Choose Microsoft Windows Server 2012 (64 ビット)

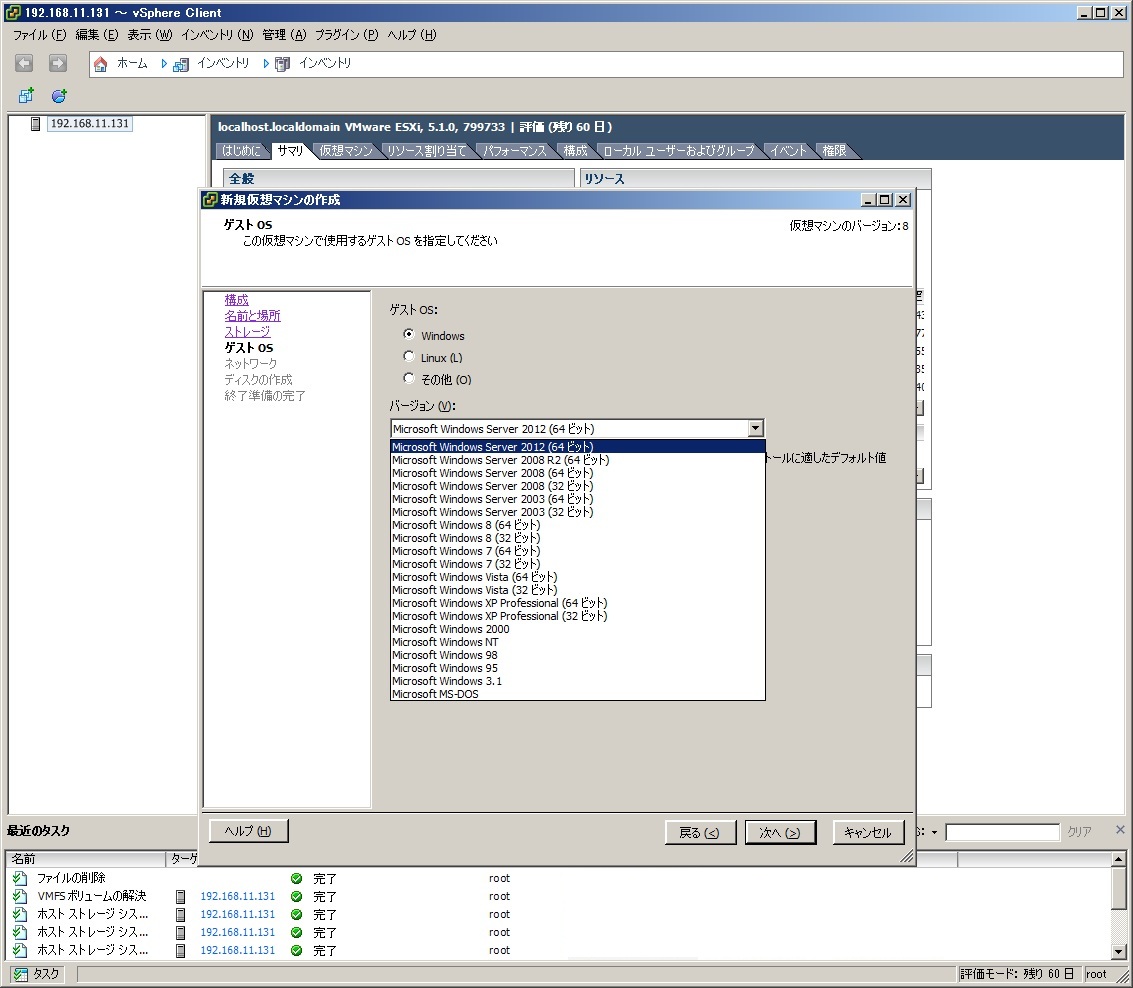coord(577,447)
